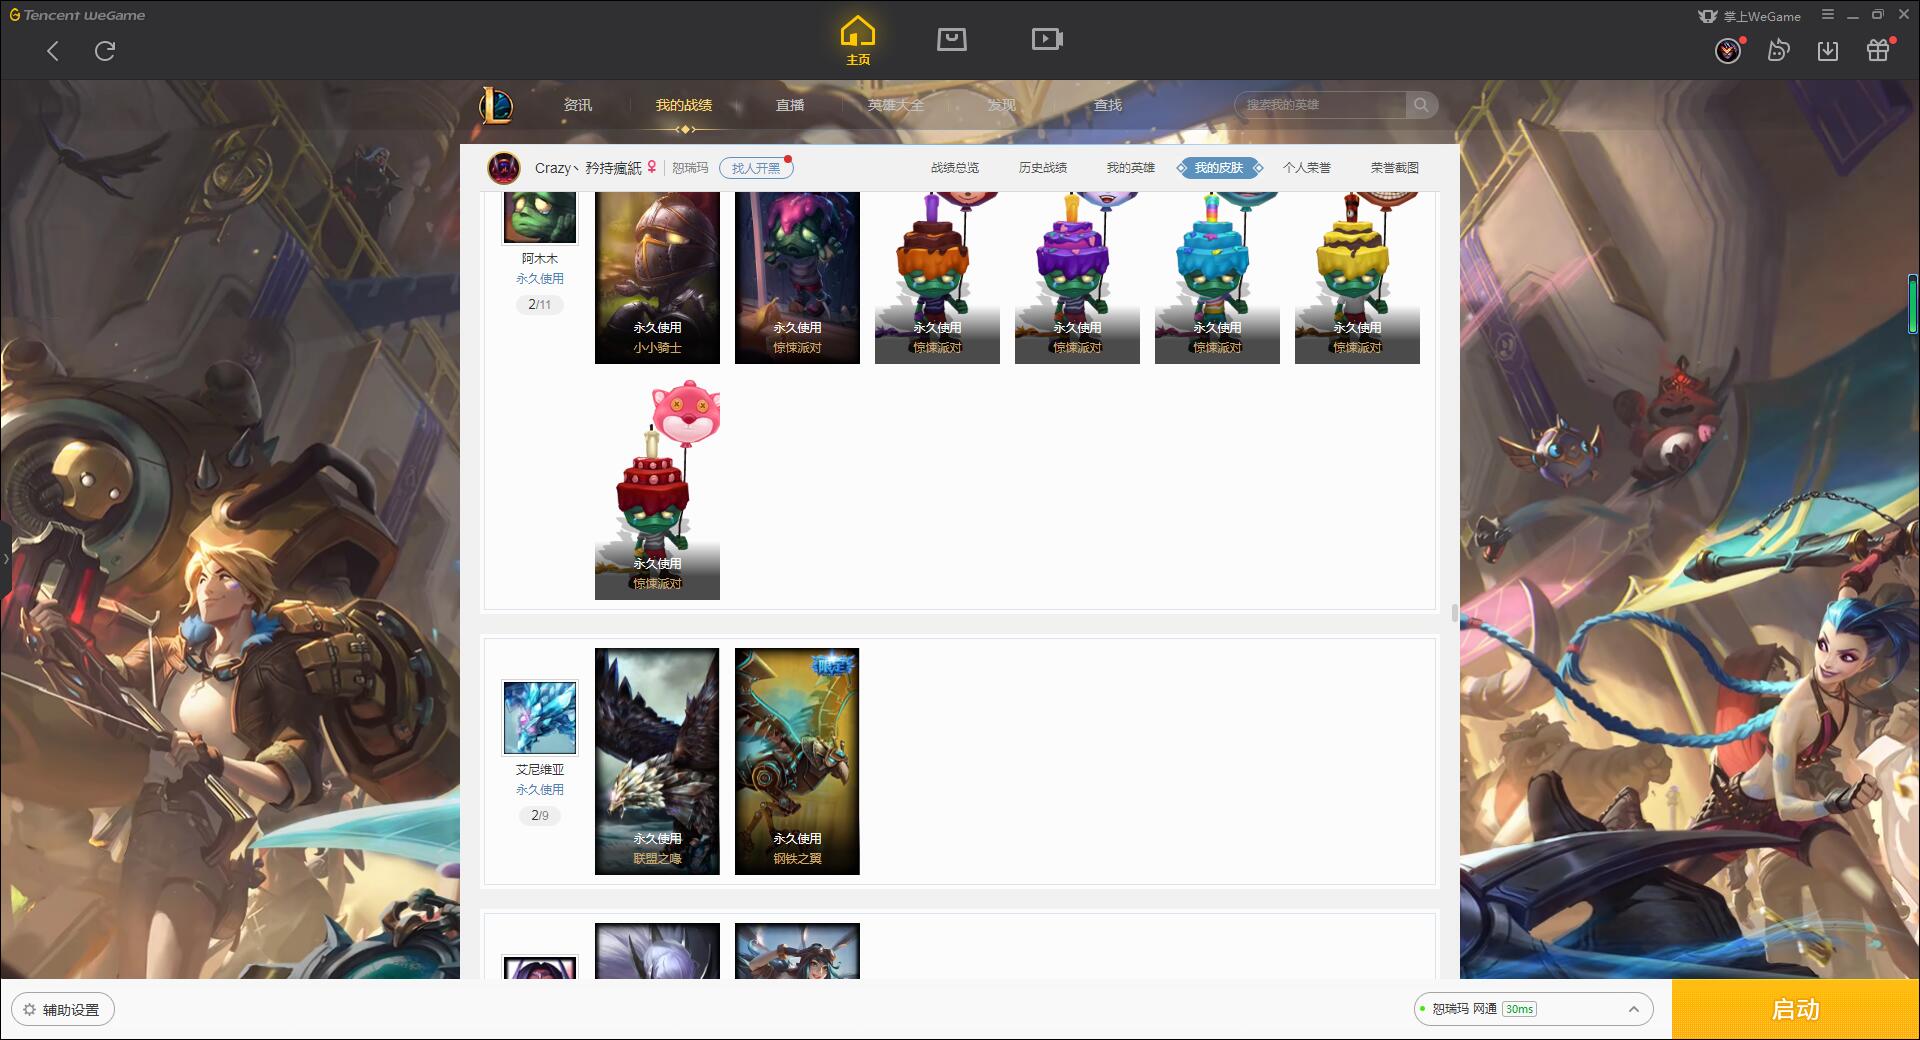
Task: Select the 我的皮肤 sub-tab
Action: click(1219, 168)
